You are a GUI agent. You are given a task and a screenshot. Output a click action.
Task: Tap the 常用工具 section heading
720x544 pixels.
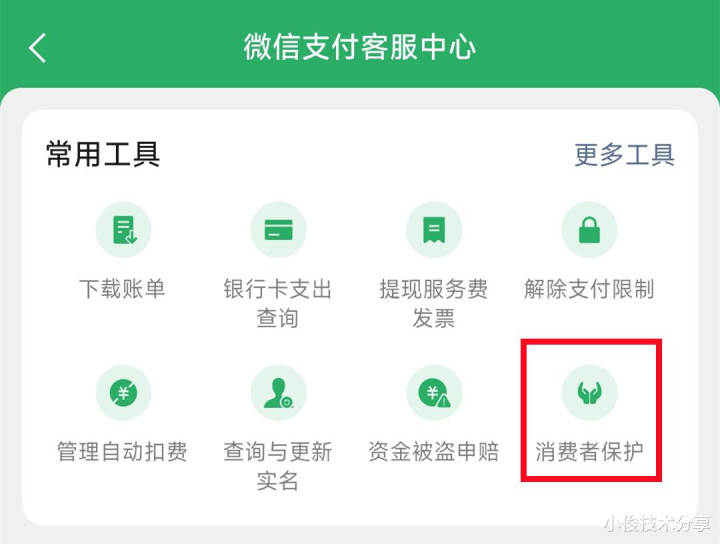coord(103,155)
